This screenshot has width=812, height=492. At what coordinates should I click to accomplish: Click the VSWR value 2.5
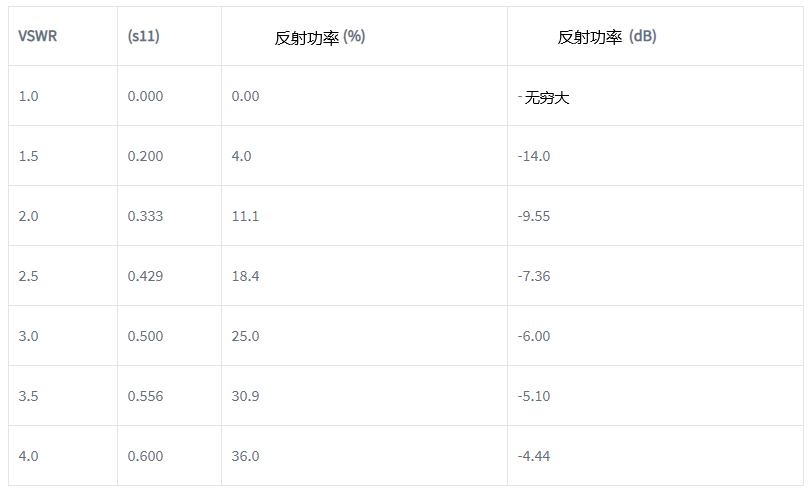tap(28, 276)
